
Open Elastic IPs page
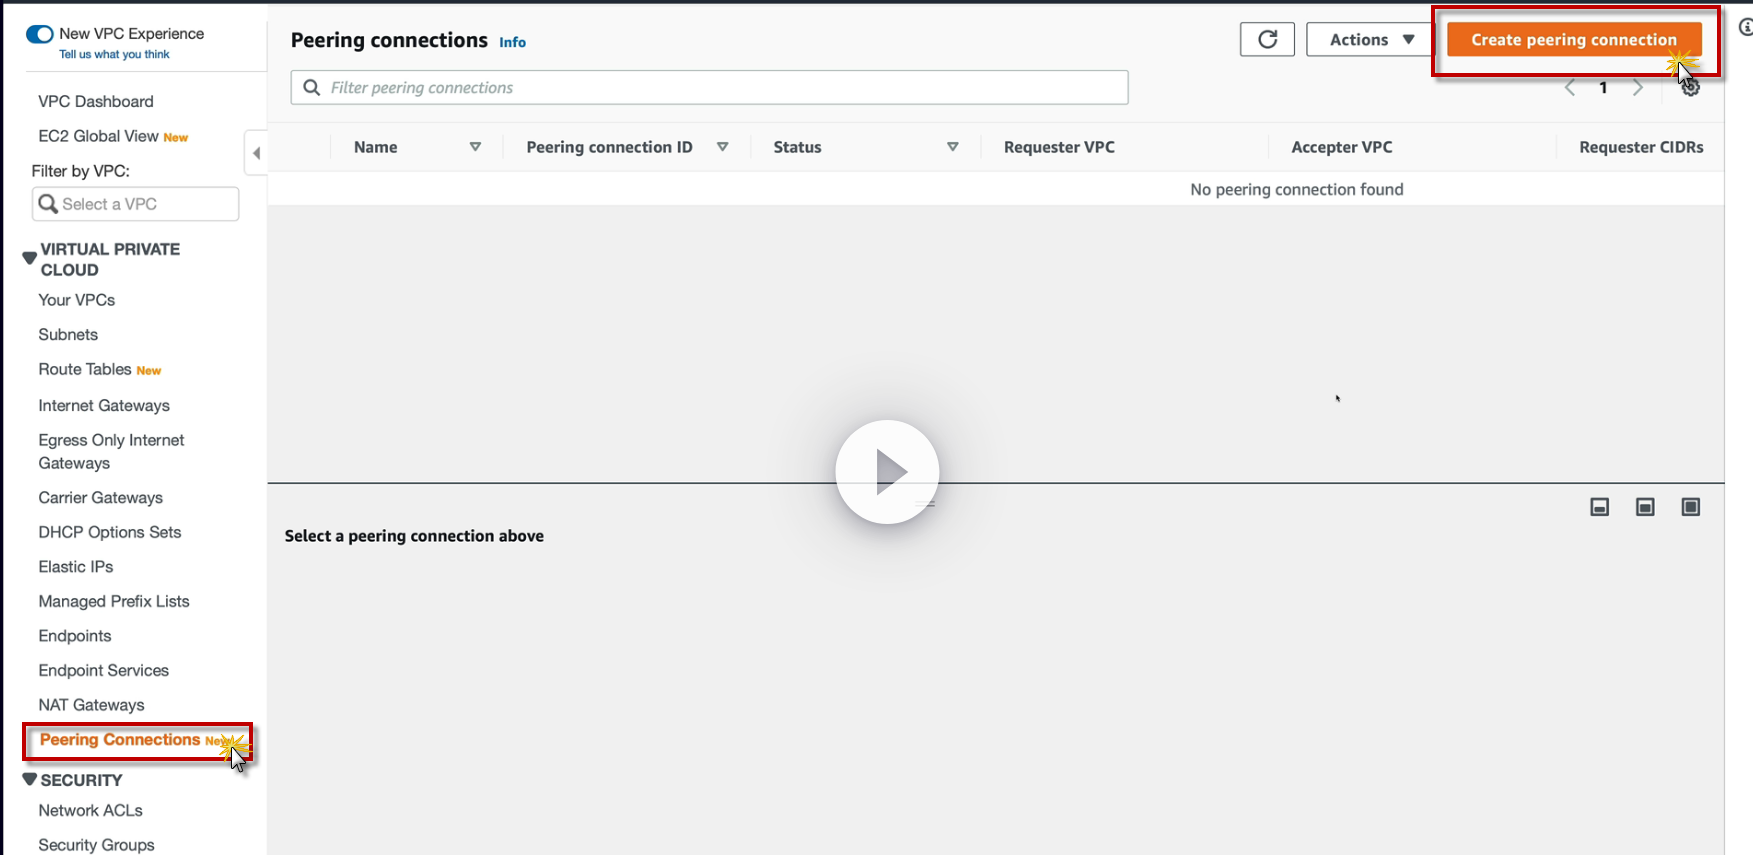coord(76,567)
